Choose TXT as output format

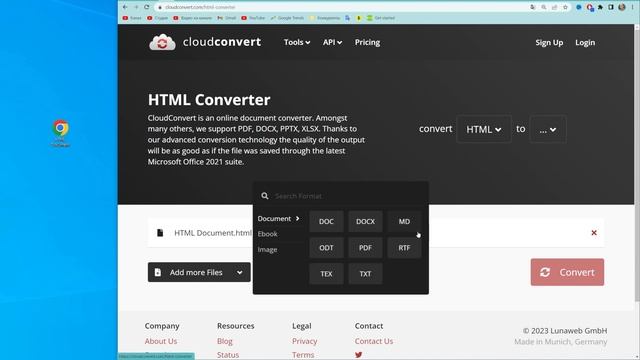tap(365, 274)
